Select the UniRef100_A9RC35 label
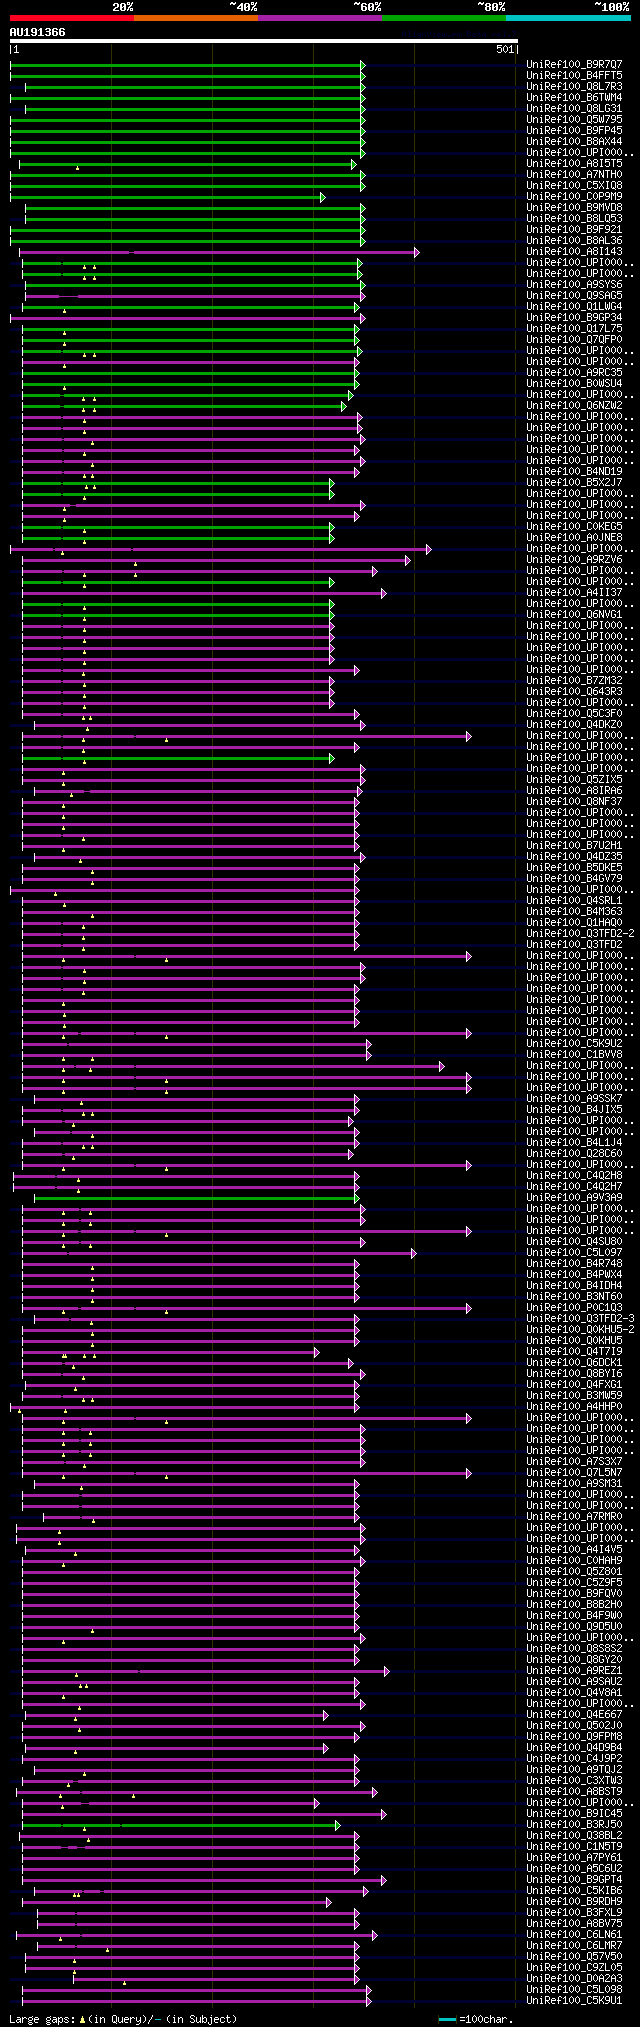Viewport: 640px width, 2027px height. (x=574, y=373)
